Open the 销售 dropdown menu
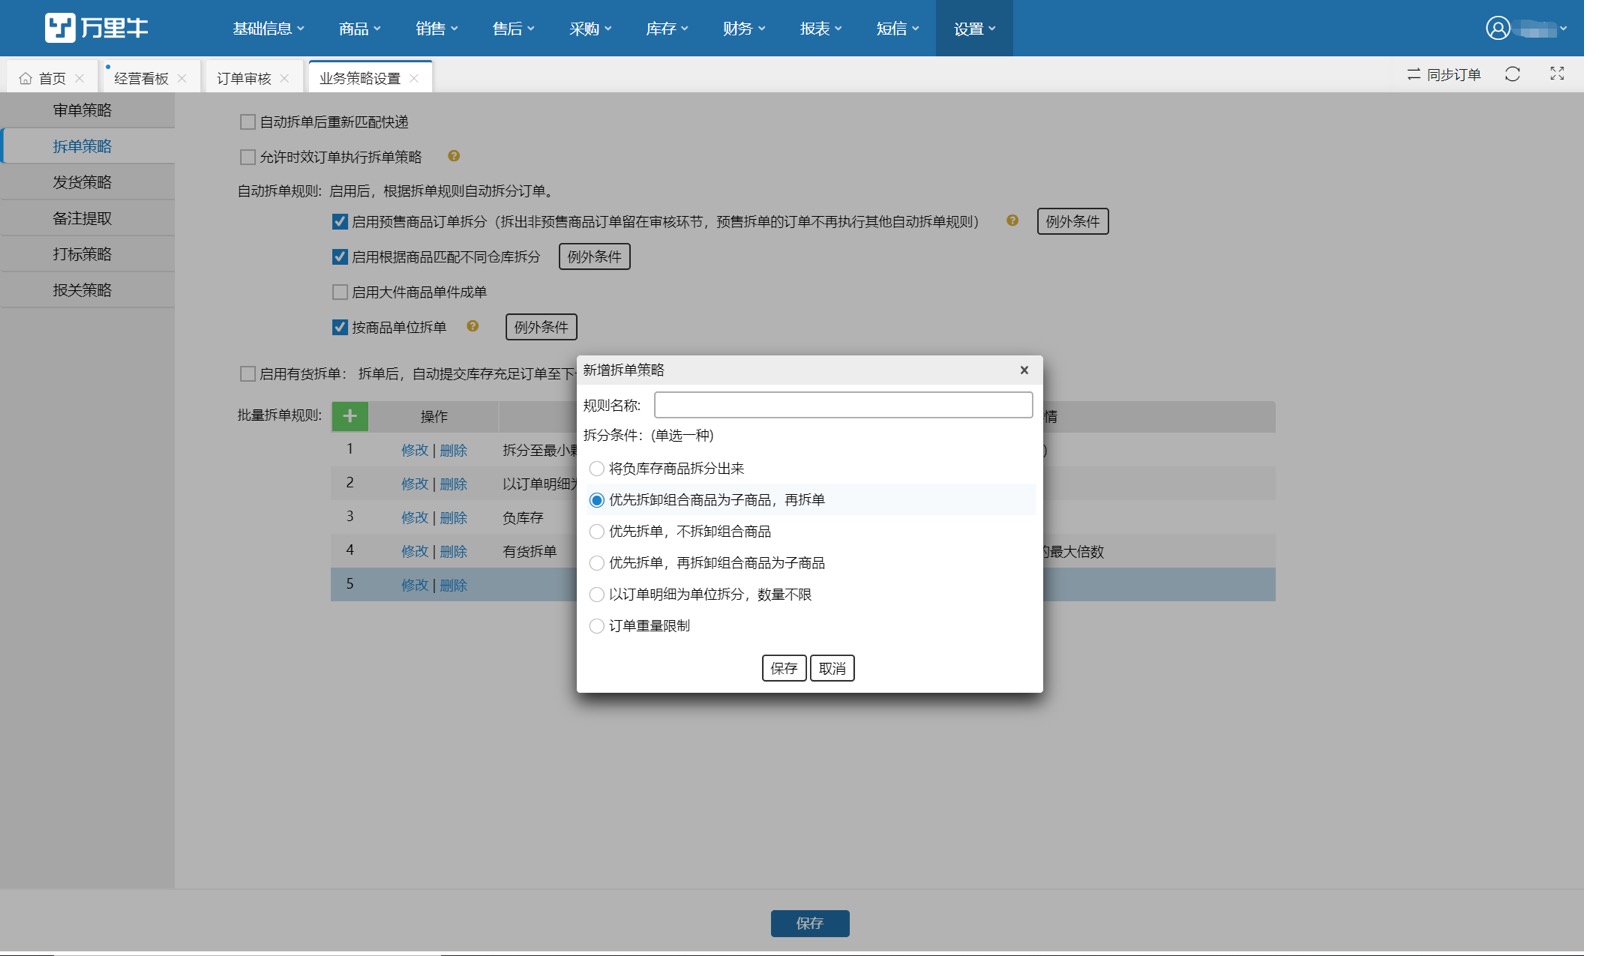 [x=436, y=28]
